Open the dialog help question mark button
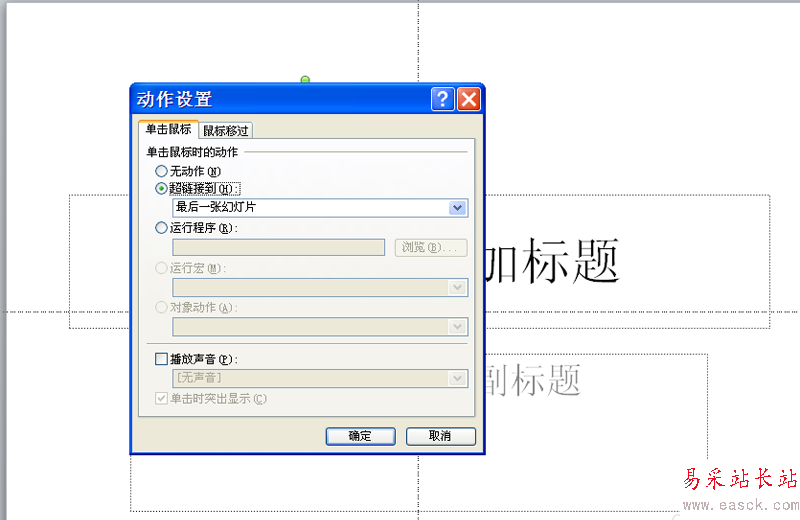 pos(442,99)
